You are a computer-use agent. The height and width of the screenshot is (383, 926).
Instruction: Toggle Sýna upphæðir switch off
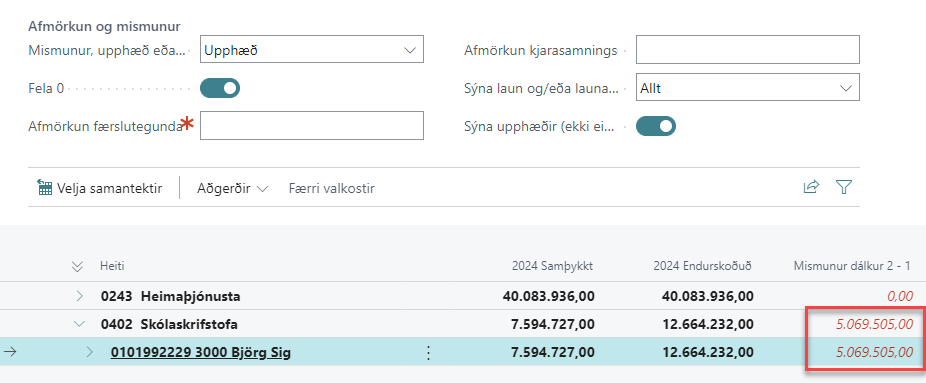(x=656, y=126)
